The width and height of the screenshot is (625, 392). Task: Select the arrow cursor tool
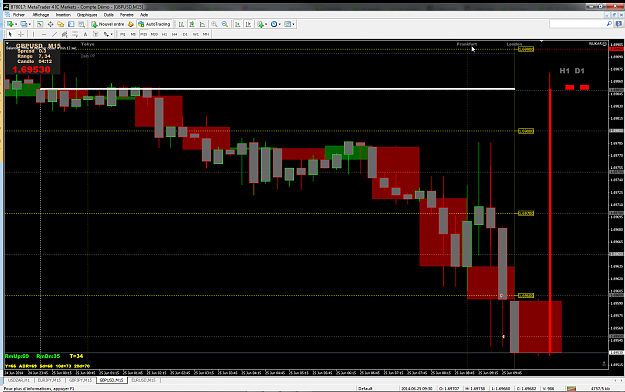pos(10,34)
